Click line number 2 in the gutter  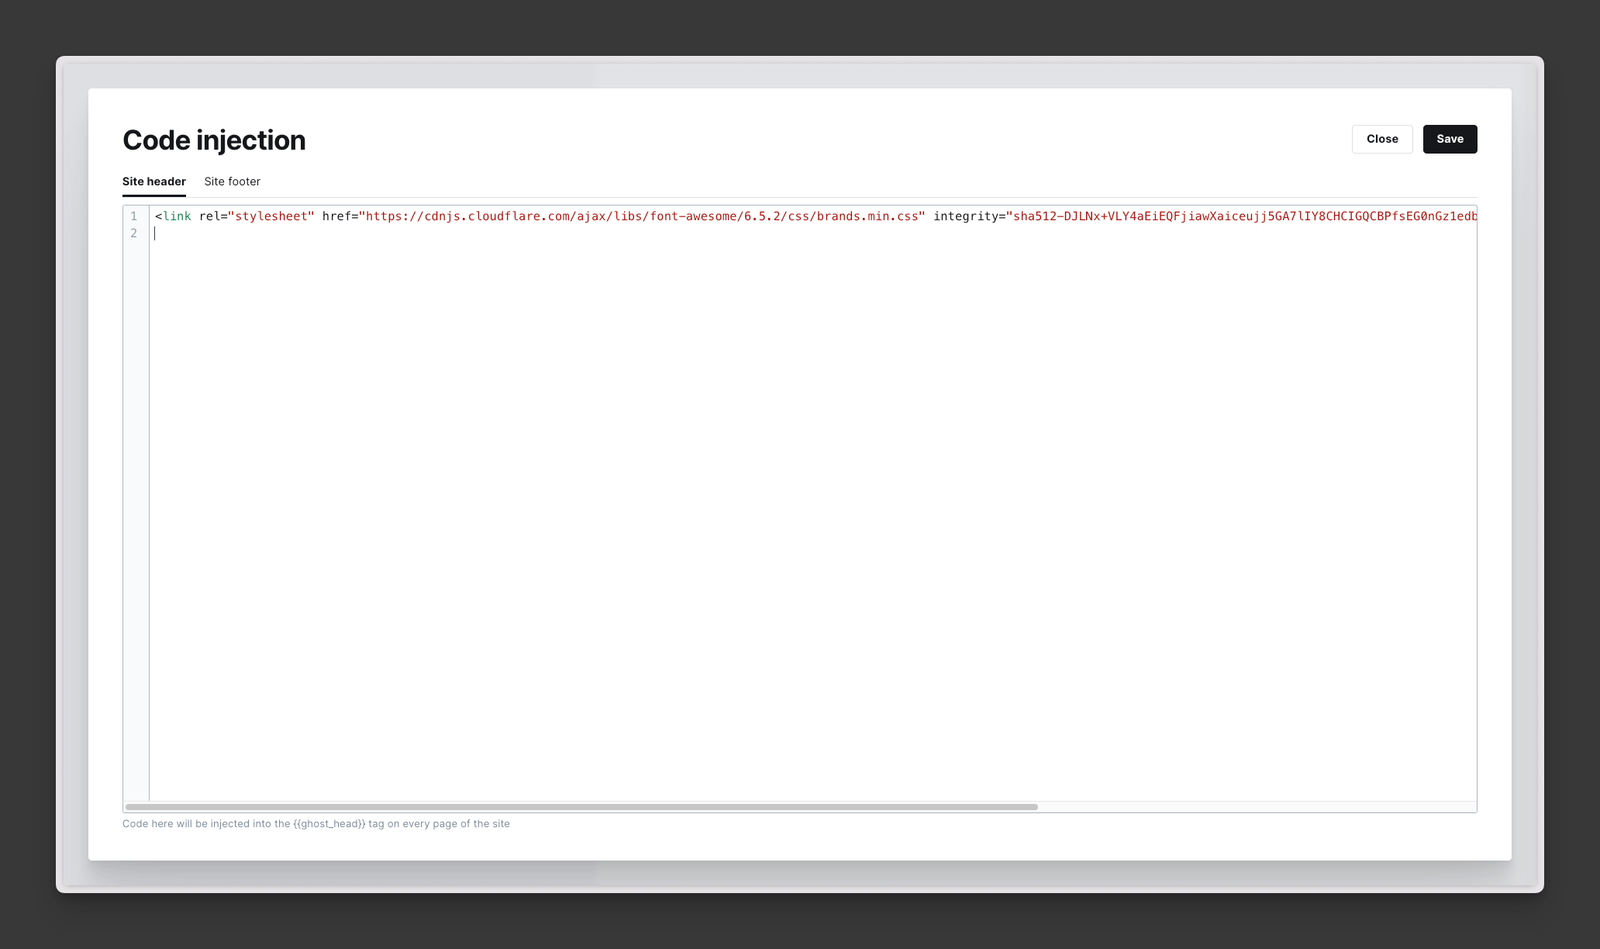134,233
